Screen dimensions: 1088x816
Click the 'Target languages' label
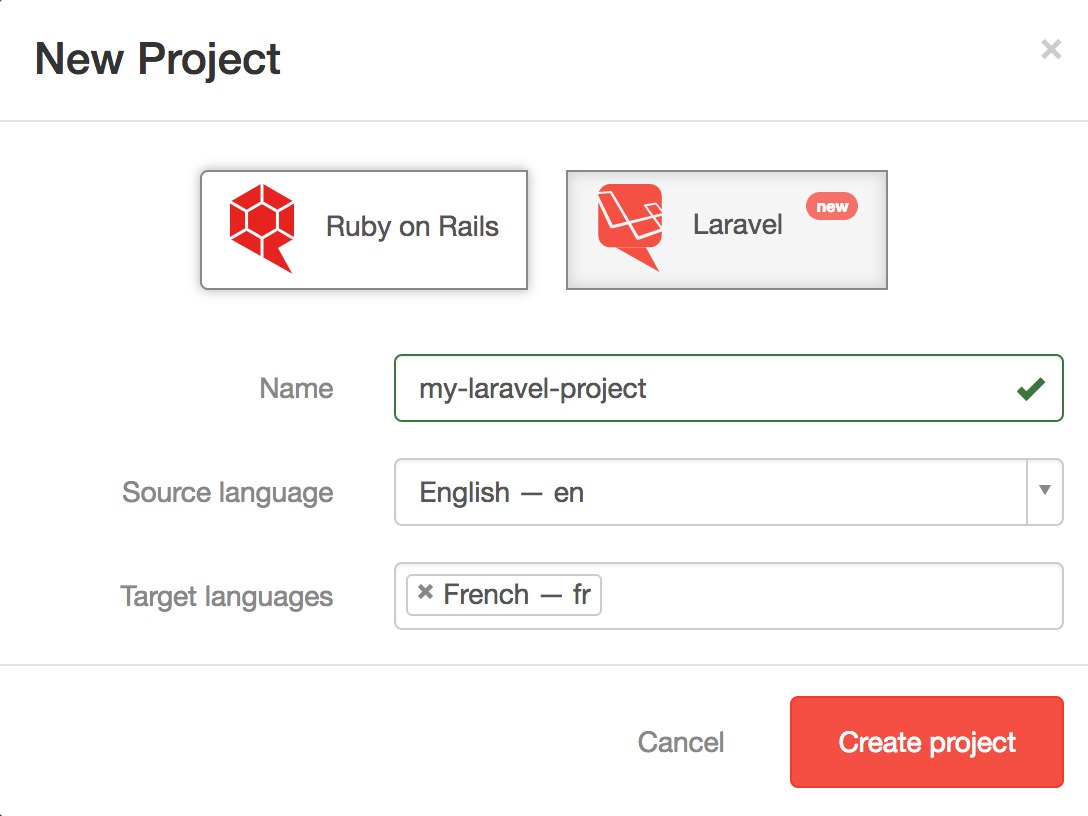227,597
